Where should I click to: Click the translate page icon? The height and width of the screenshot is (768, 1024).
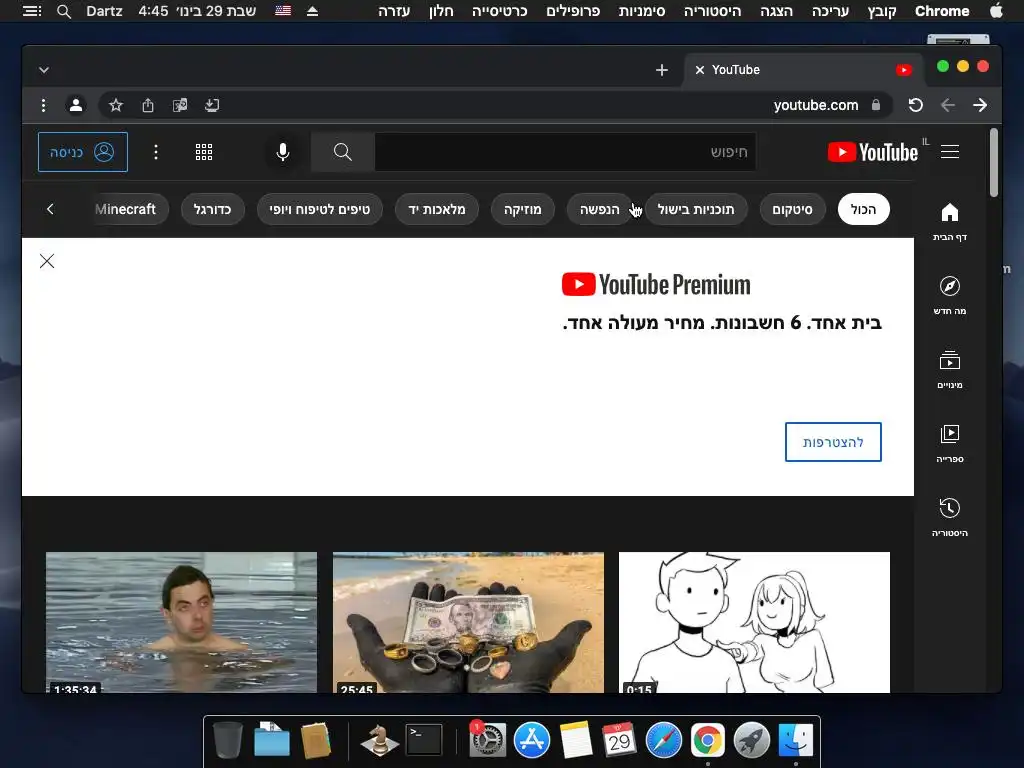pos(180,105)
